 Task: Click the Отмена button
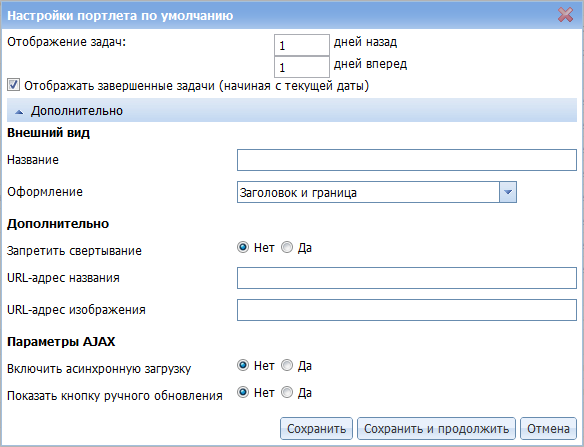point(548,428)
